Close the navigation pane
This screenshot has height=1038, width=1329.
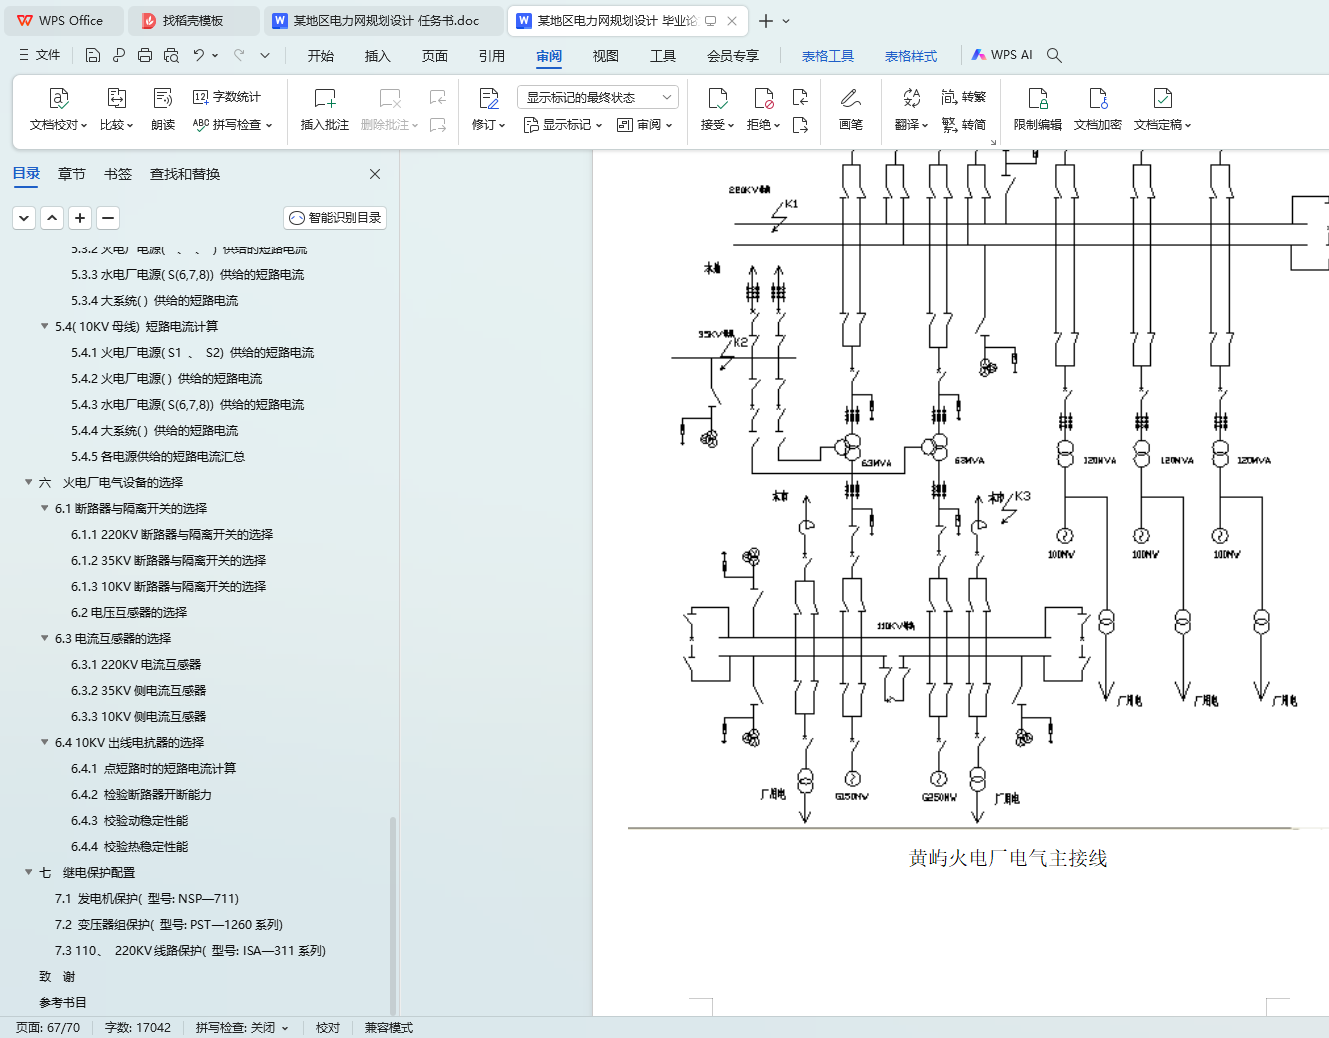point(375,174)
